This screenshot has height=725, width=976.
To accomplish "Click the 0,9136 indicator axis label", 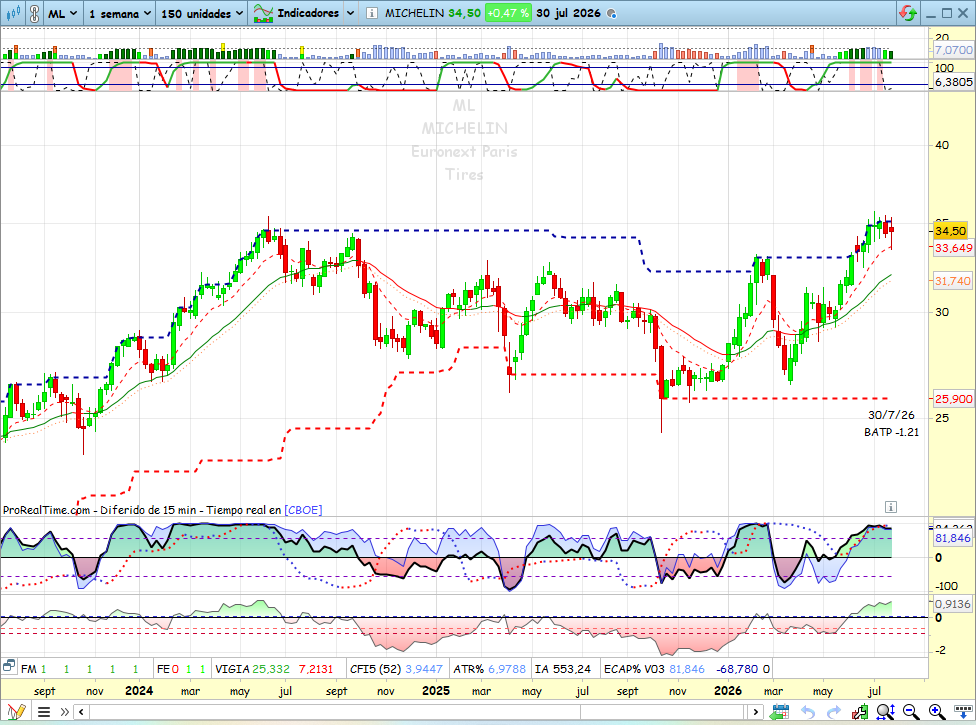I will click(x=952, y=604).
